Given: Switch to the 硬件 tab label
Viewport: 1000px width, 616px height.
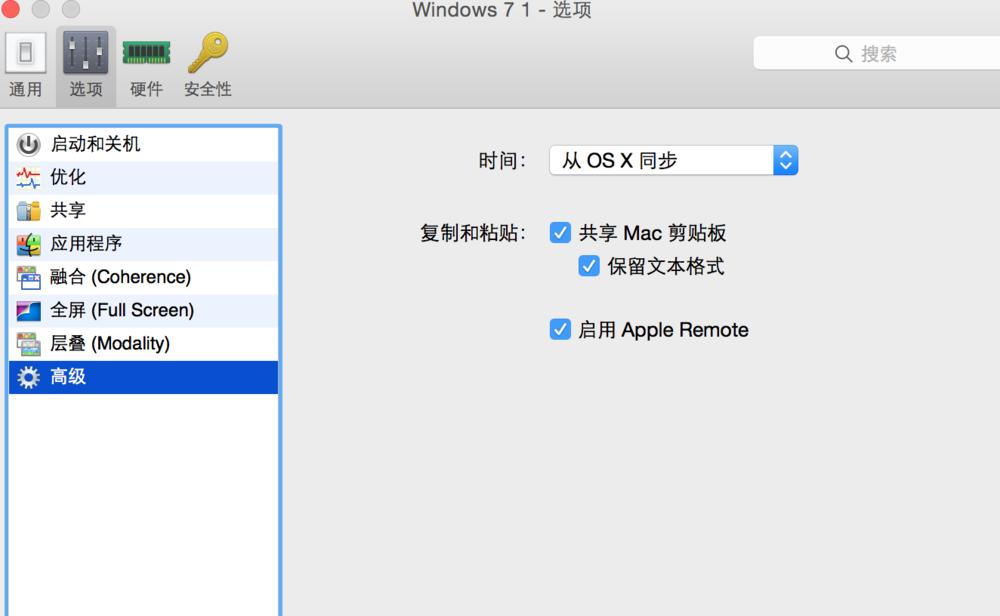Looking at the screenshot, I should tap(146, 89).
